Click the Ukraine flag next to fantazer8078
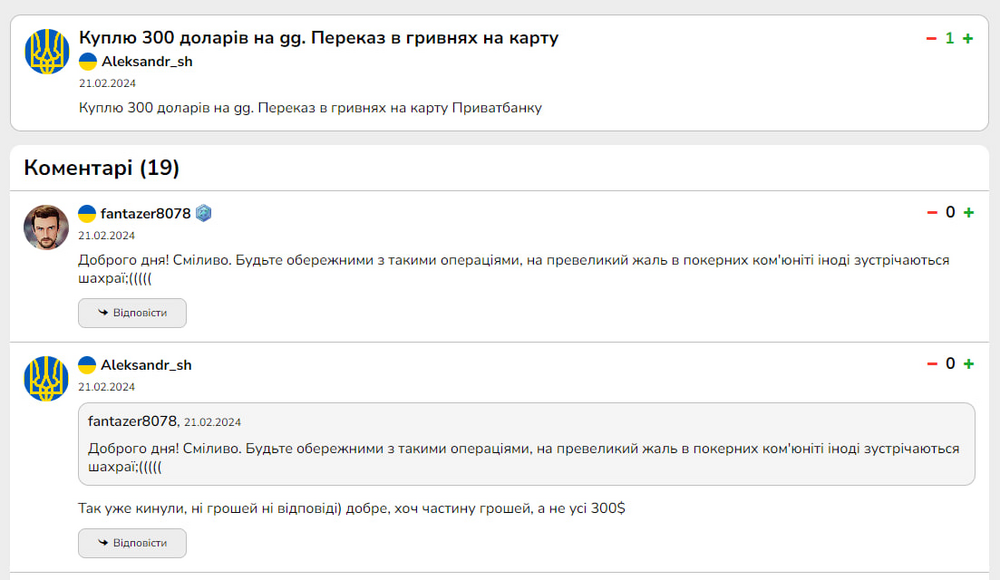 coord(87,213)
